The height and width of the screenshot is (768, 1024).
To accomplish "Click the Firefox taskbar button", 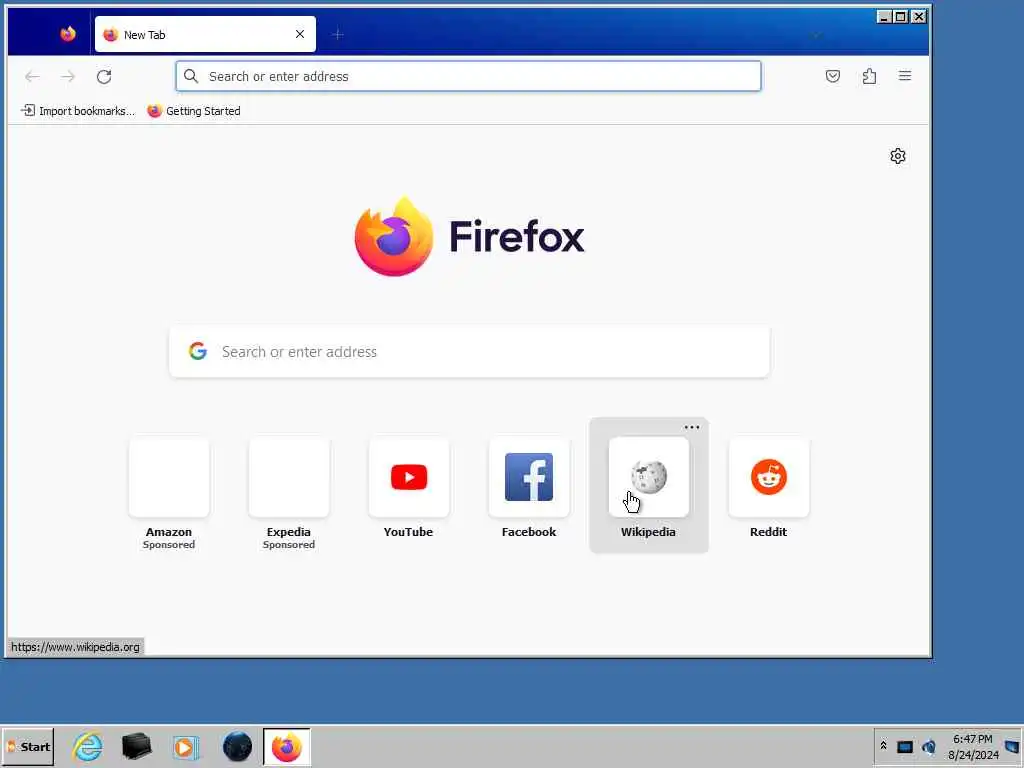I will click(287, 746).
